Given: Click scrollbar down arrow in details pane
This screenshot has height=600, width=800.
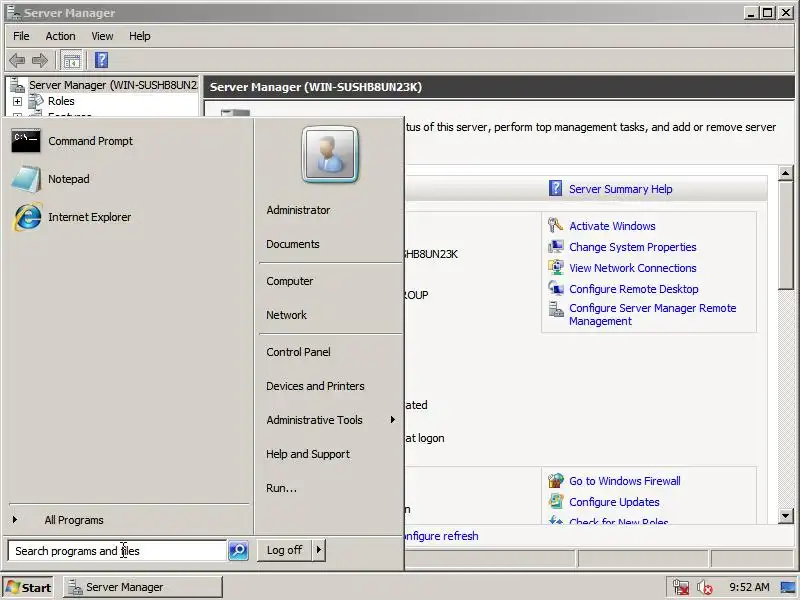Looking at the screenshot, I should click(x=786, y=516).
